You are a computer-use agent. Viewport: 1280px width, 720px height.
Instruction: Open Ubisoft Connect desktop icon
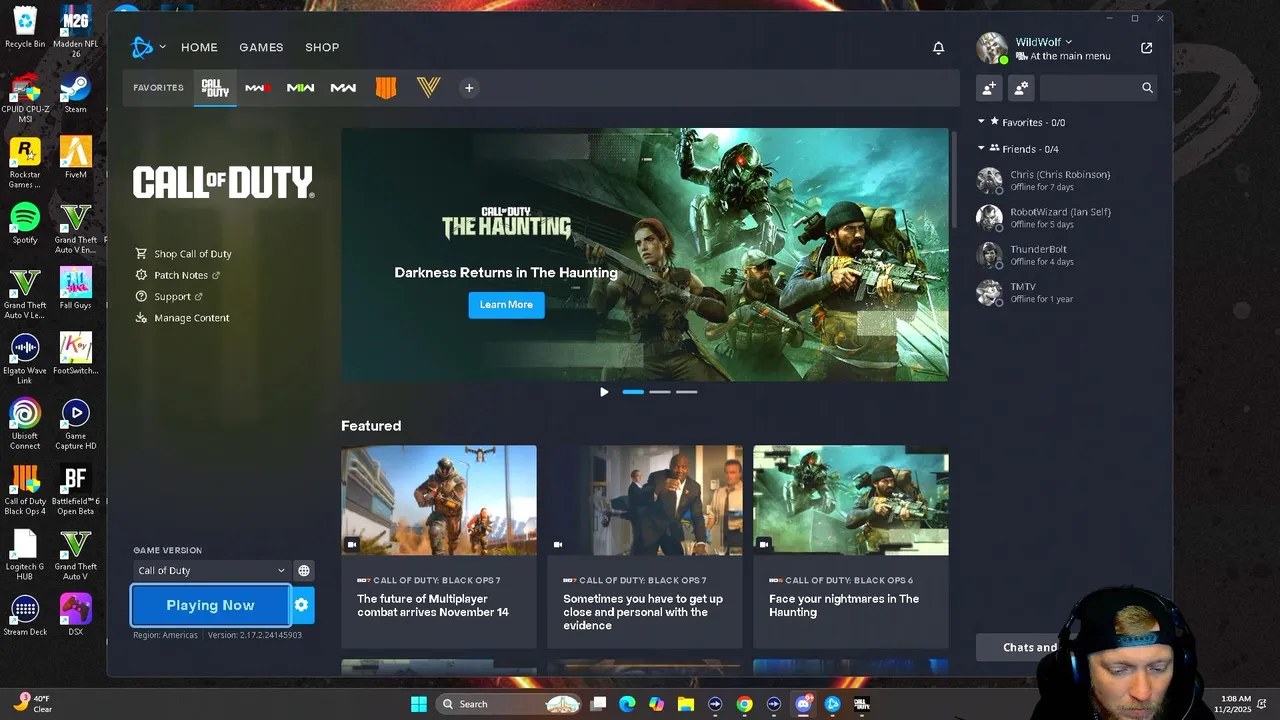tap(25, 424)
